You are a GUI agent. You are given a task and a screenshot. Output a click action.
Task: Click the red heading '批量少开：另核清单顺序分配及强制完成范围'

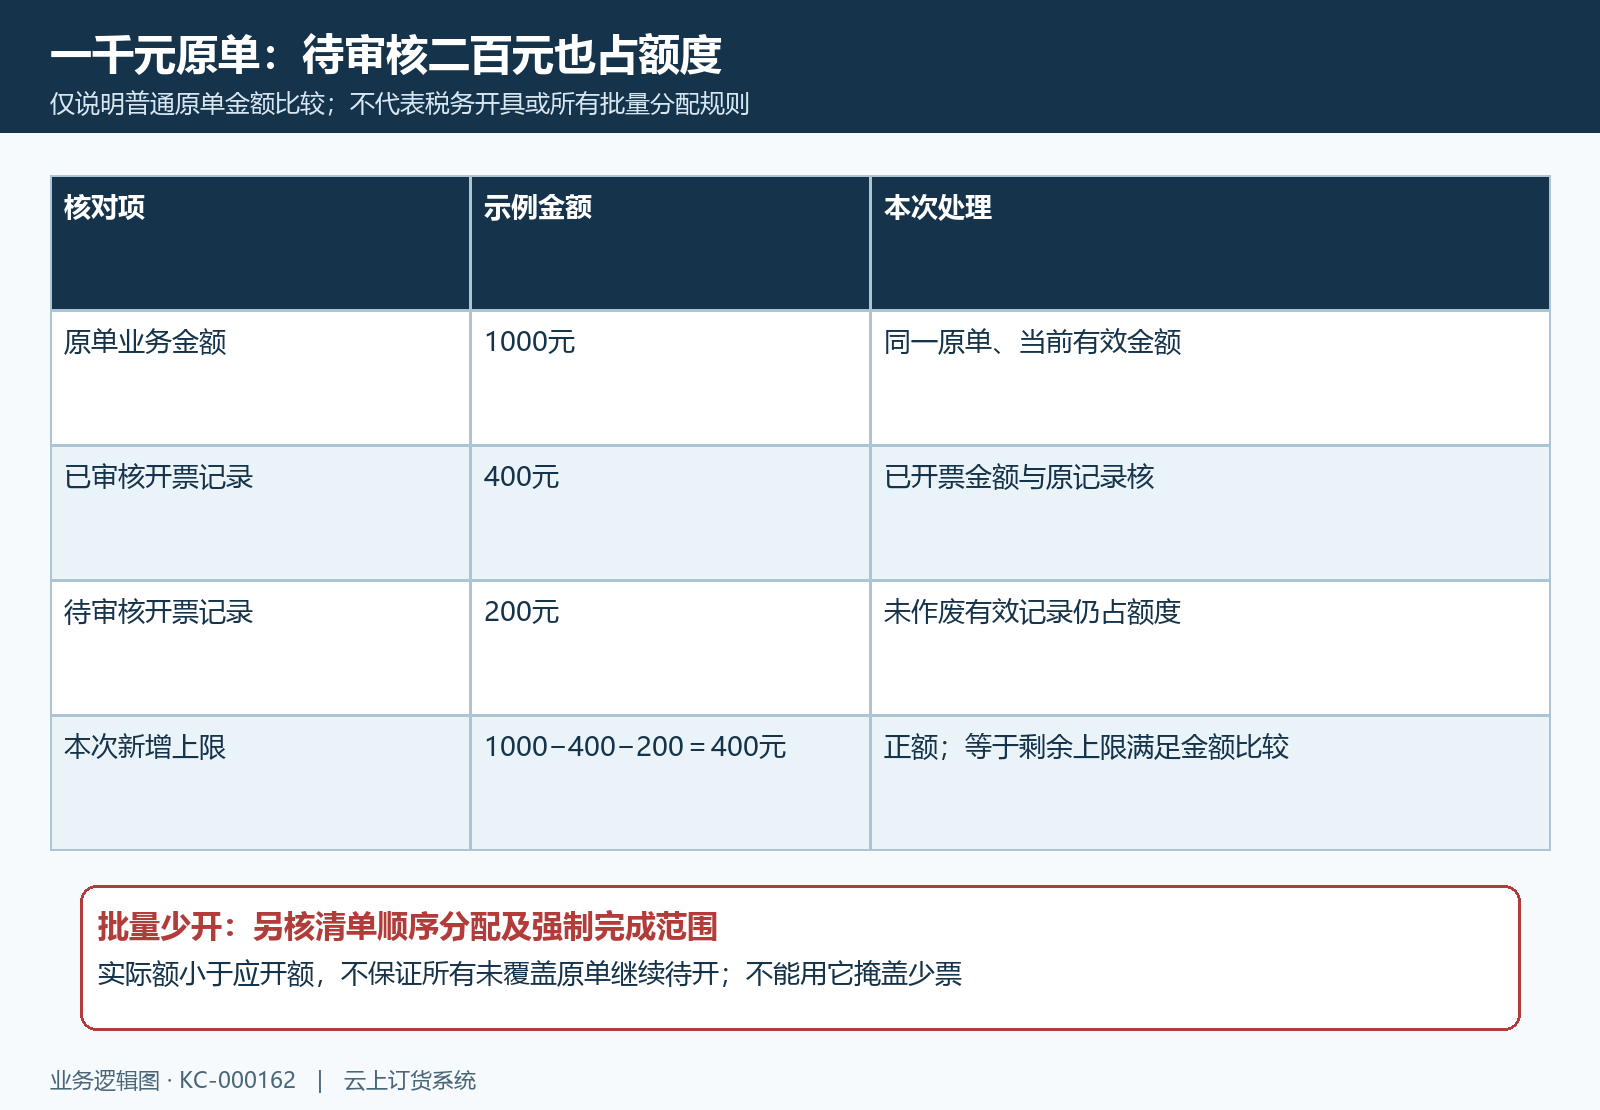point(408,927)
